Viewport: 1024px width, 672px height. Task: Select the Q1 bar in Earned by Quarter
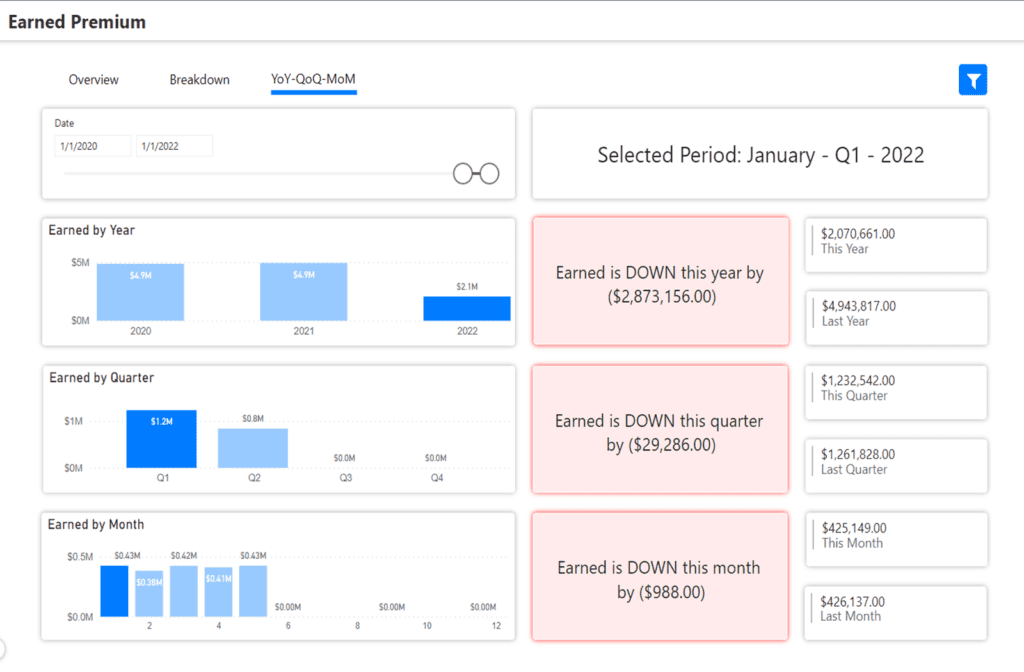click(x=161, y=439)
